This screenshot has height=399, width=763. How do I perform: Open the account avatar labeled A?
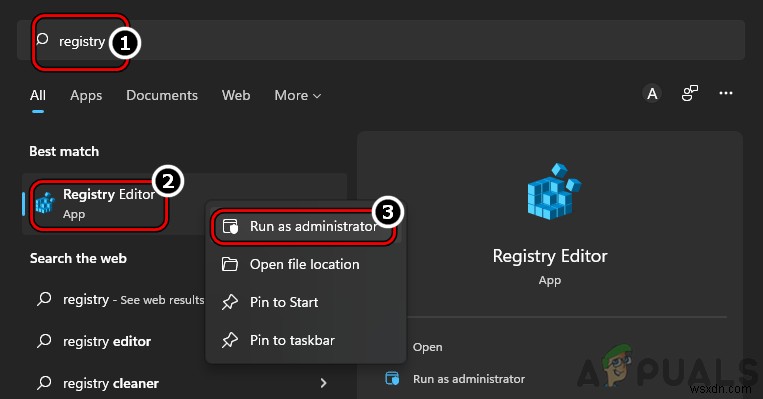point(652,93)
